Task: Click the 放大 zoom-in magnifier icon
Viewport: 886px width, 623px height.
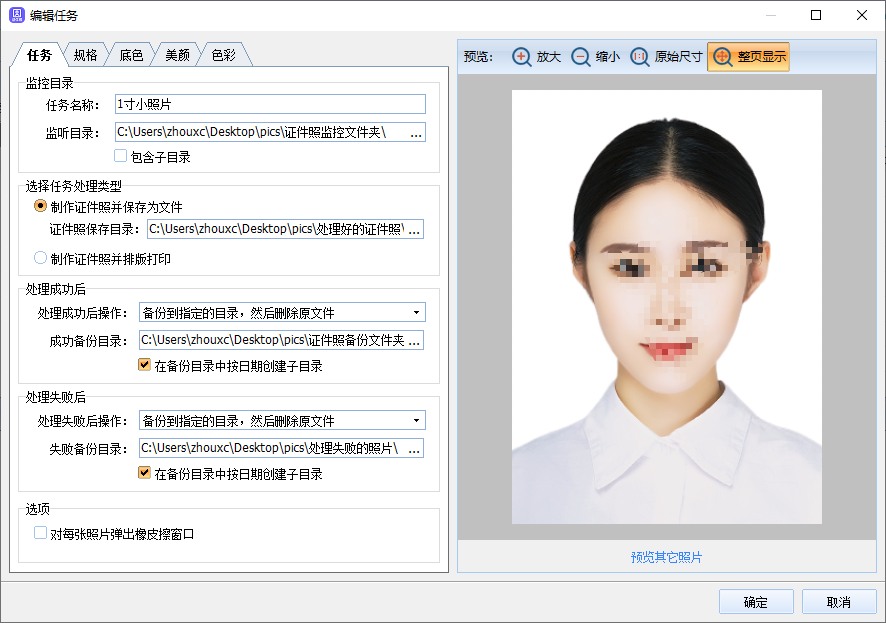Action: (x=521, y=56)
